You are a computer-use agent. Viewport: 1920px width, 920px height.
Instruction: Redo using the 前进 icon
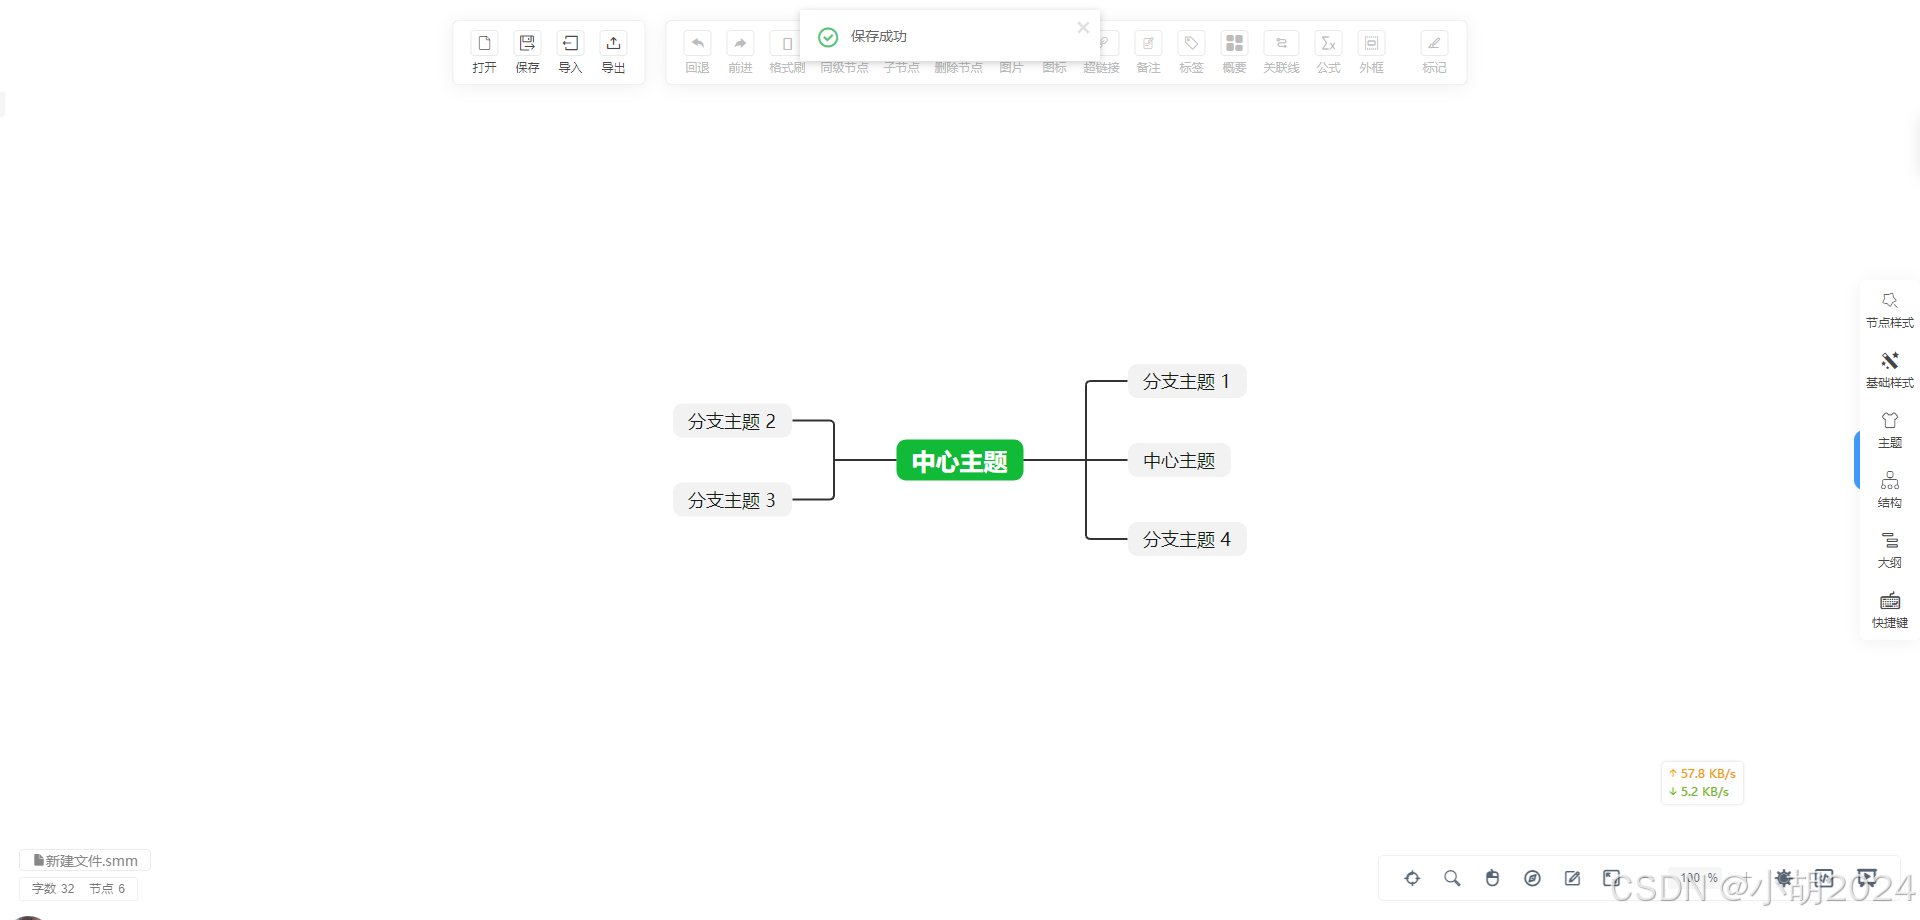coord(740,52)
